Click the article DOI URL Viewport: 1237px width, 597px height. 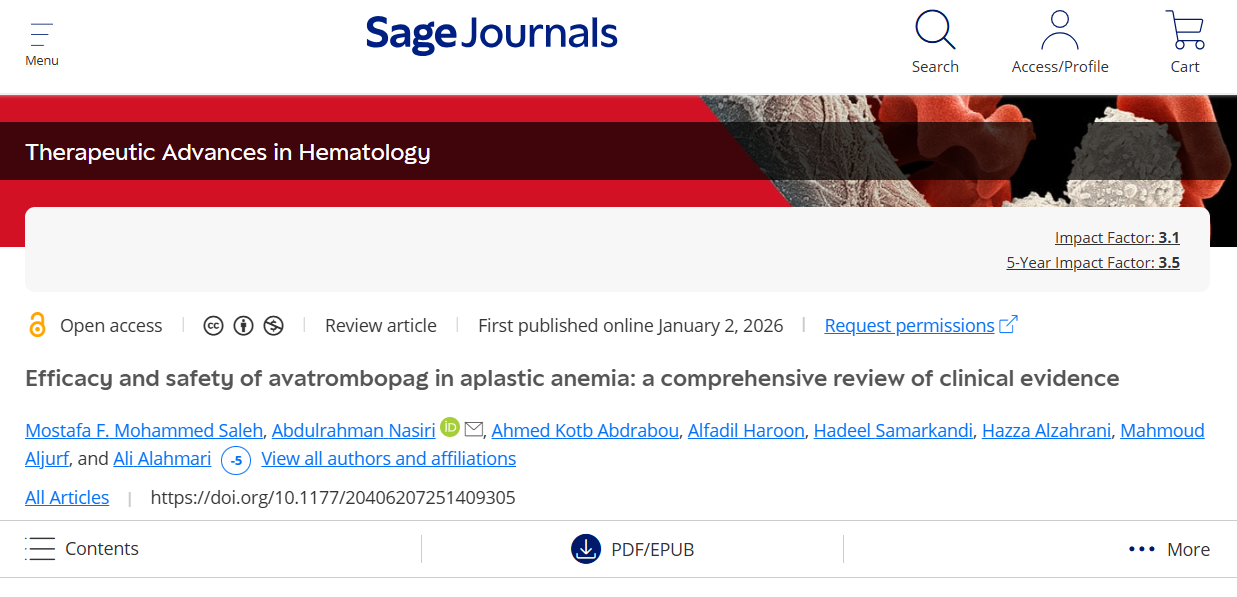(x=332, y=497)
